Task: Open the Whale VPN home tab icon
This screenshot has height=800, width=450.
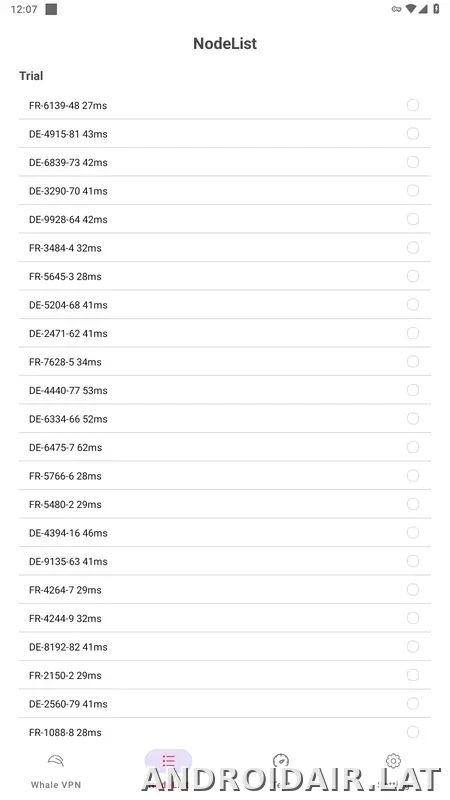Action: coord(56,762)
